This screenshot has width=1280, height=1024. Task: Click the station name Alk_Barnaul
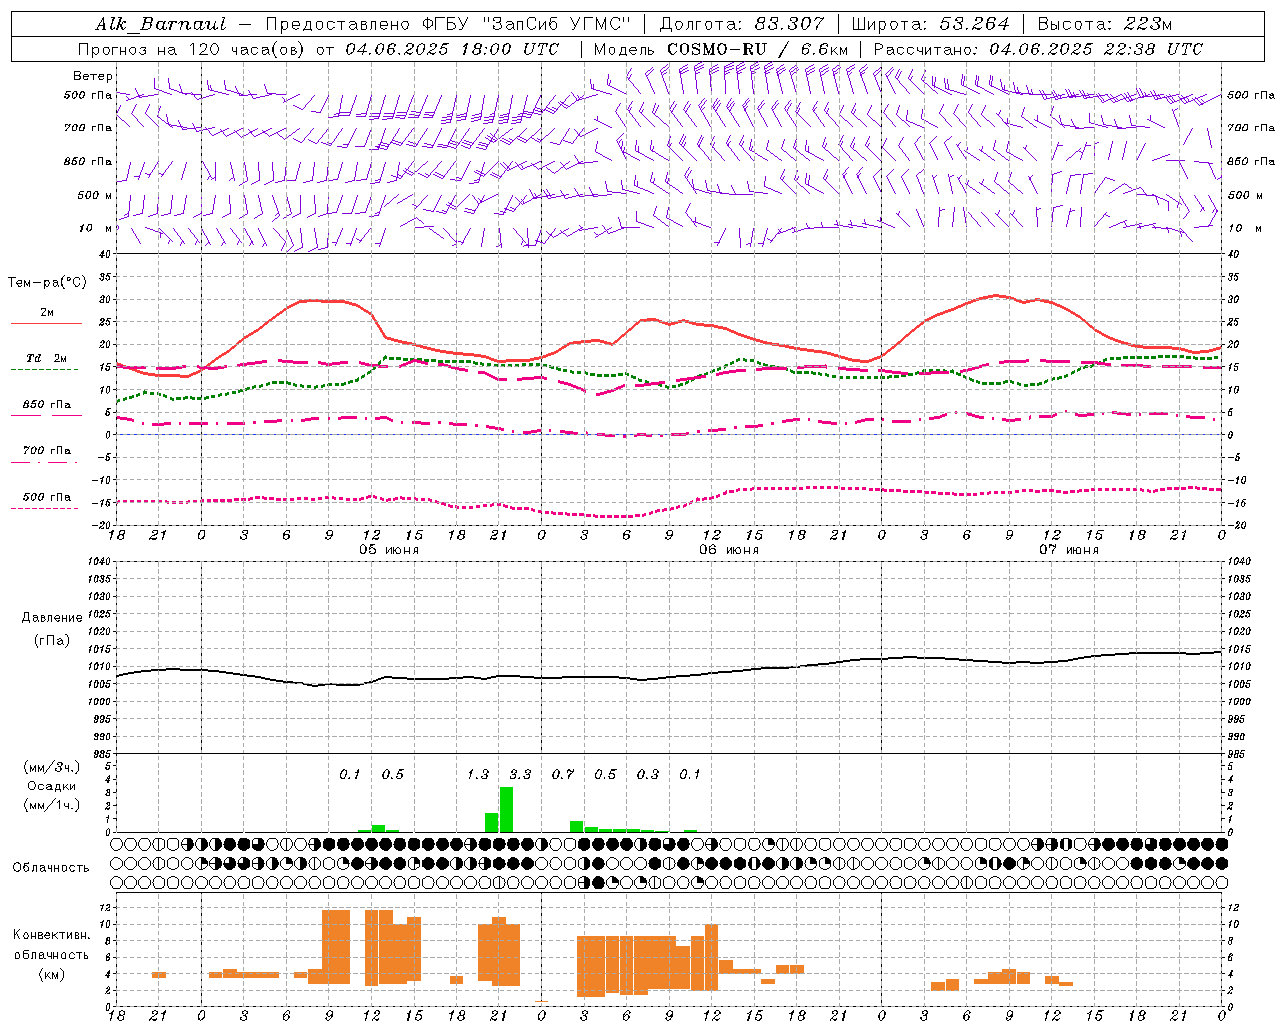click(161, 24)
